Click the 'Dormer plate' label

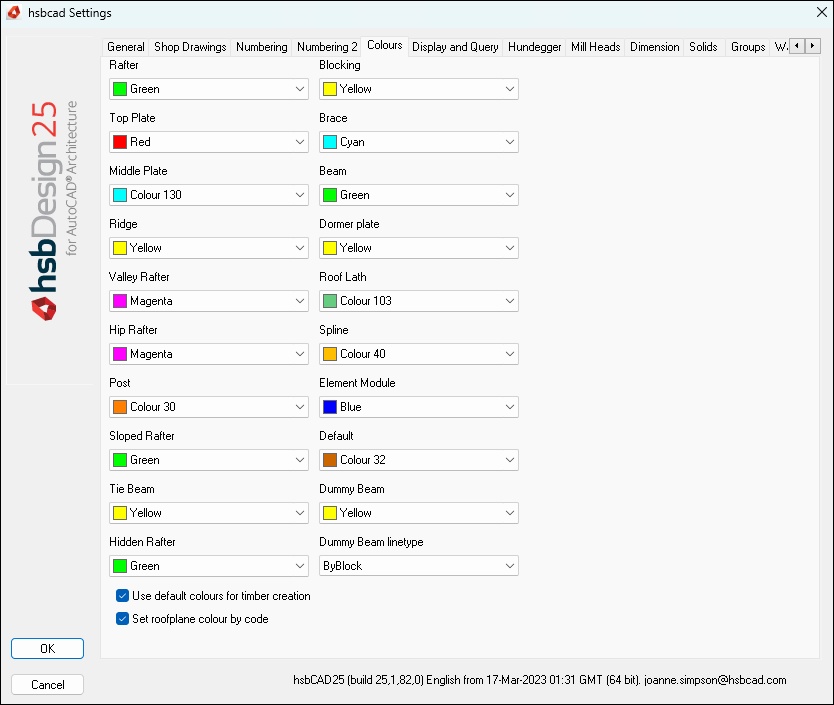(x=349, y=224)
